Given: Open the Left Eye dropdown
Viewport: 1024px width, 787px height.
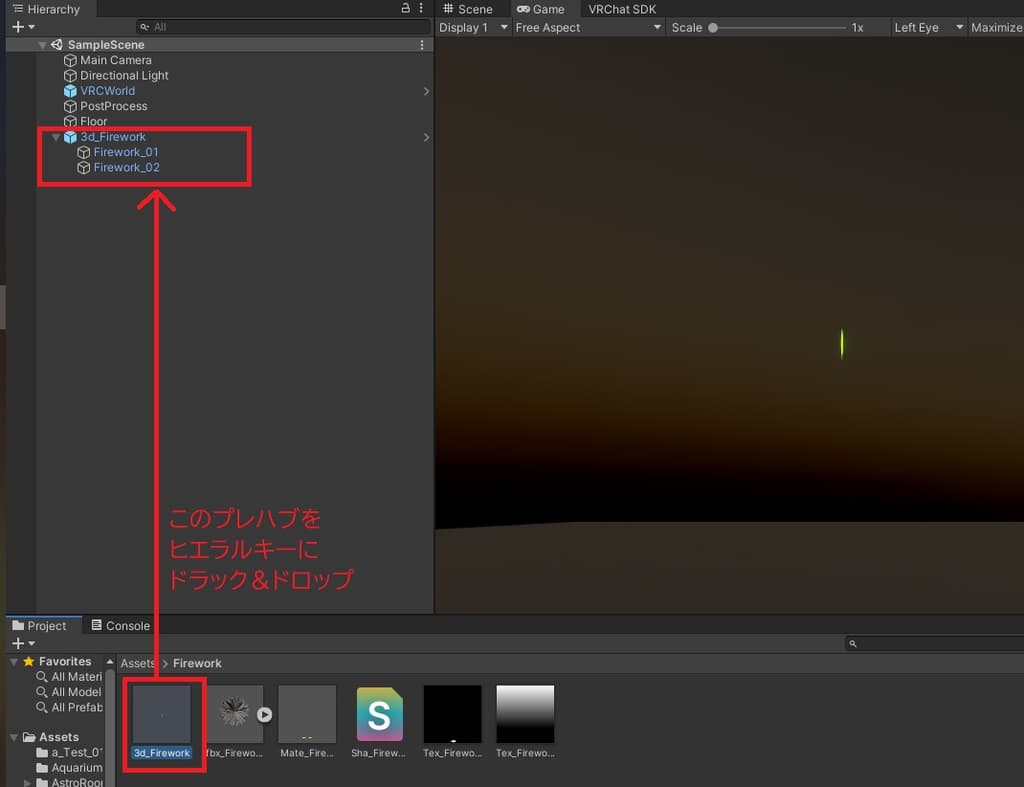Looking at the screenshot, I should (x=929, y=27).
